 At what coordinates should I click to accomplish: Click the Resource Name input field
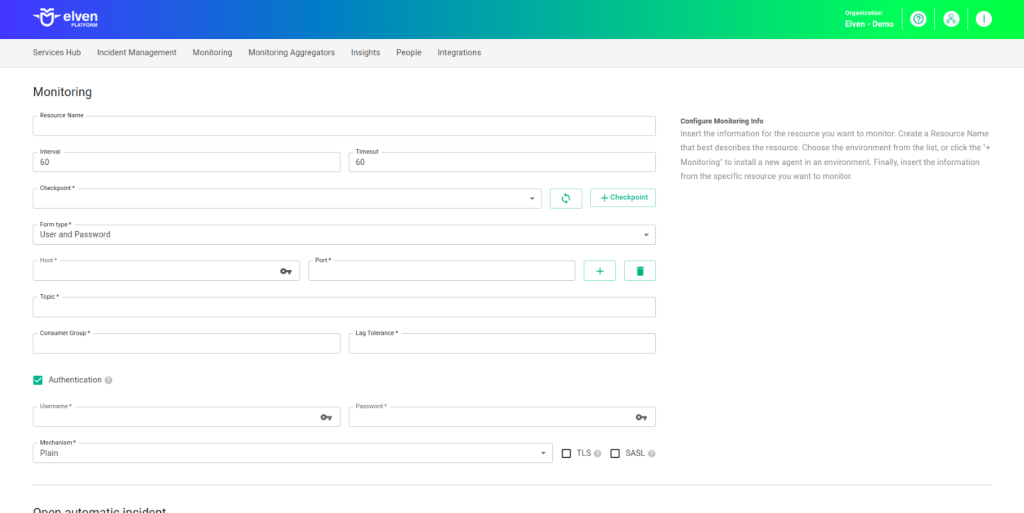(x=344, y=127)
